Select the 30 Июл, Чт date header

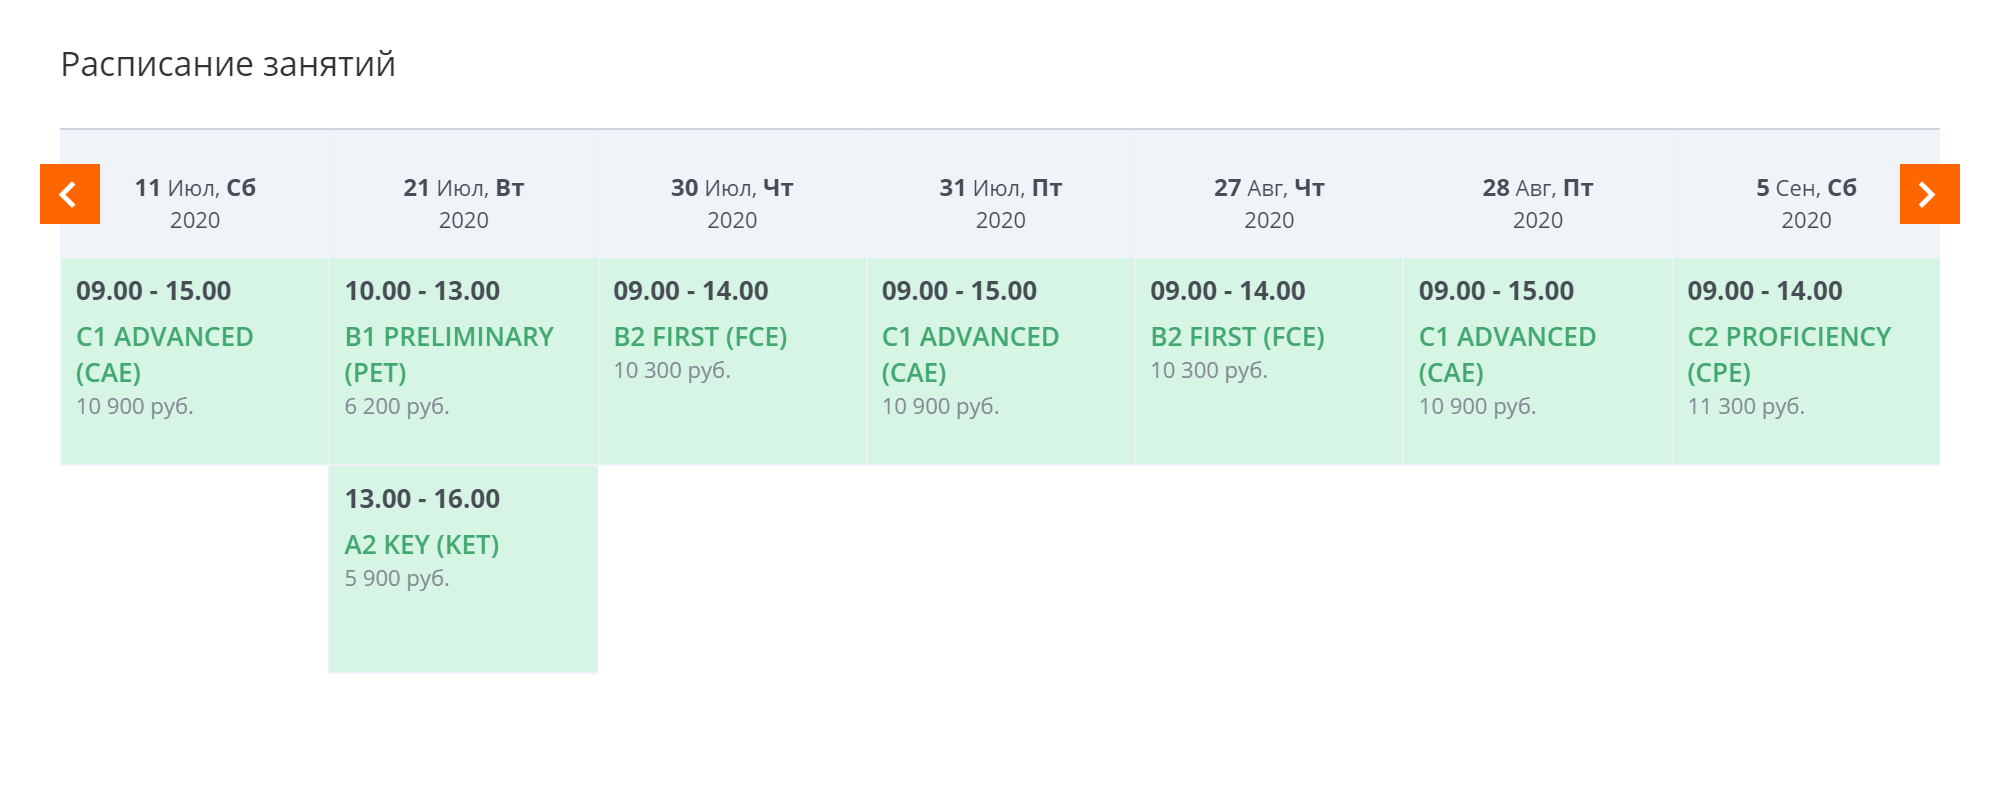click(732, 203)
